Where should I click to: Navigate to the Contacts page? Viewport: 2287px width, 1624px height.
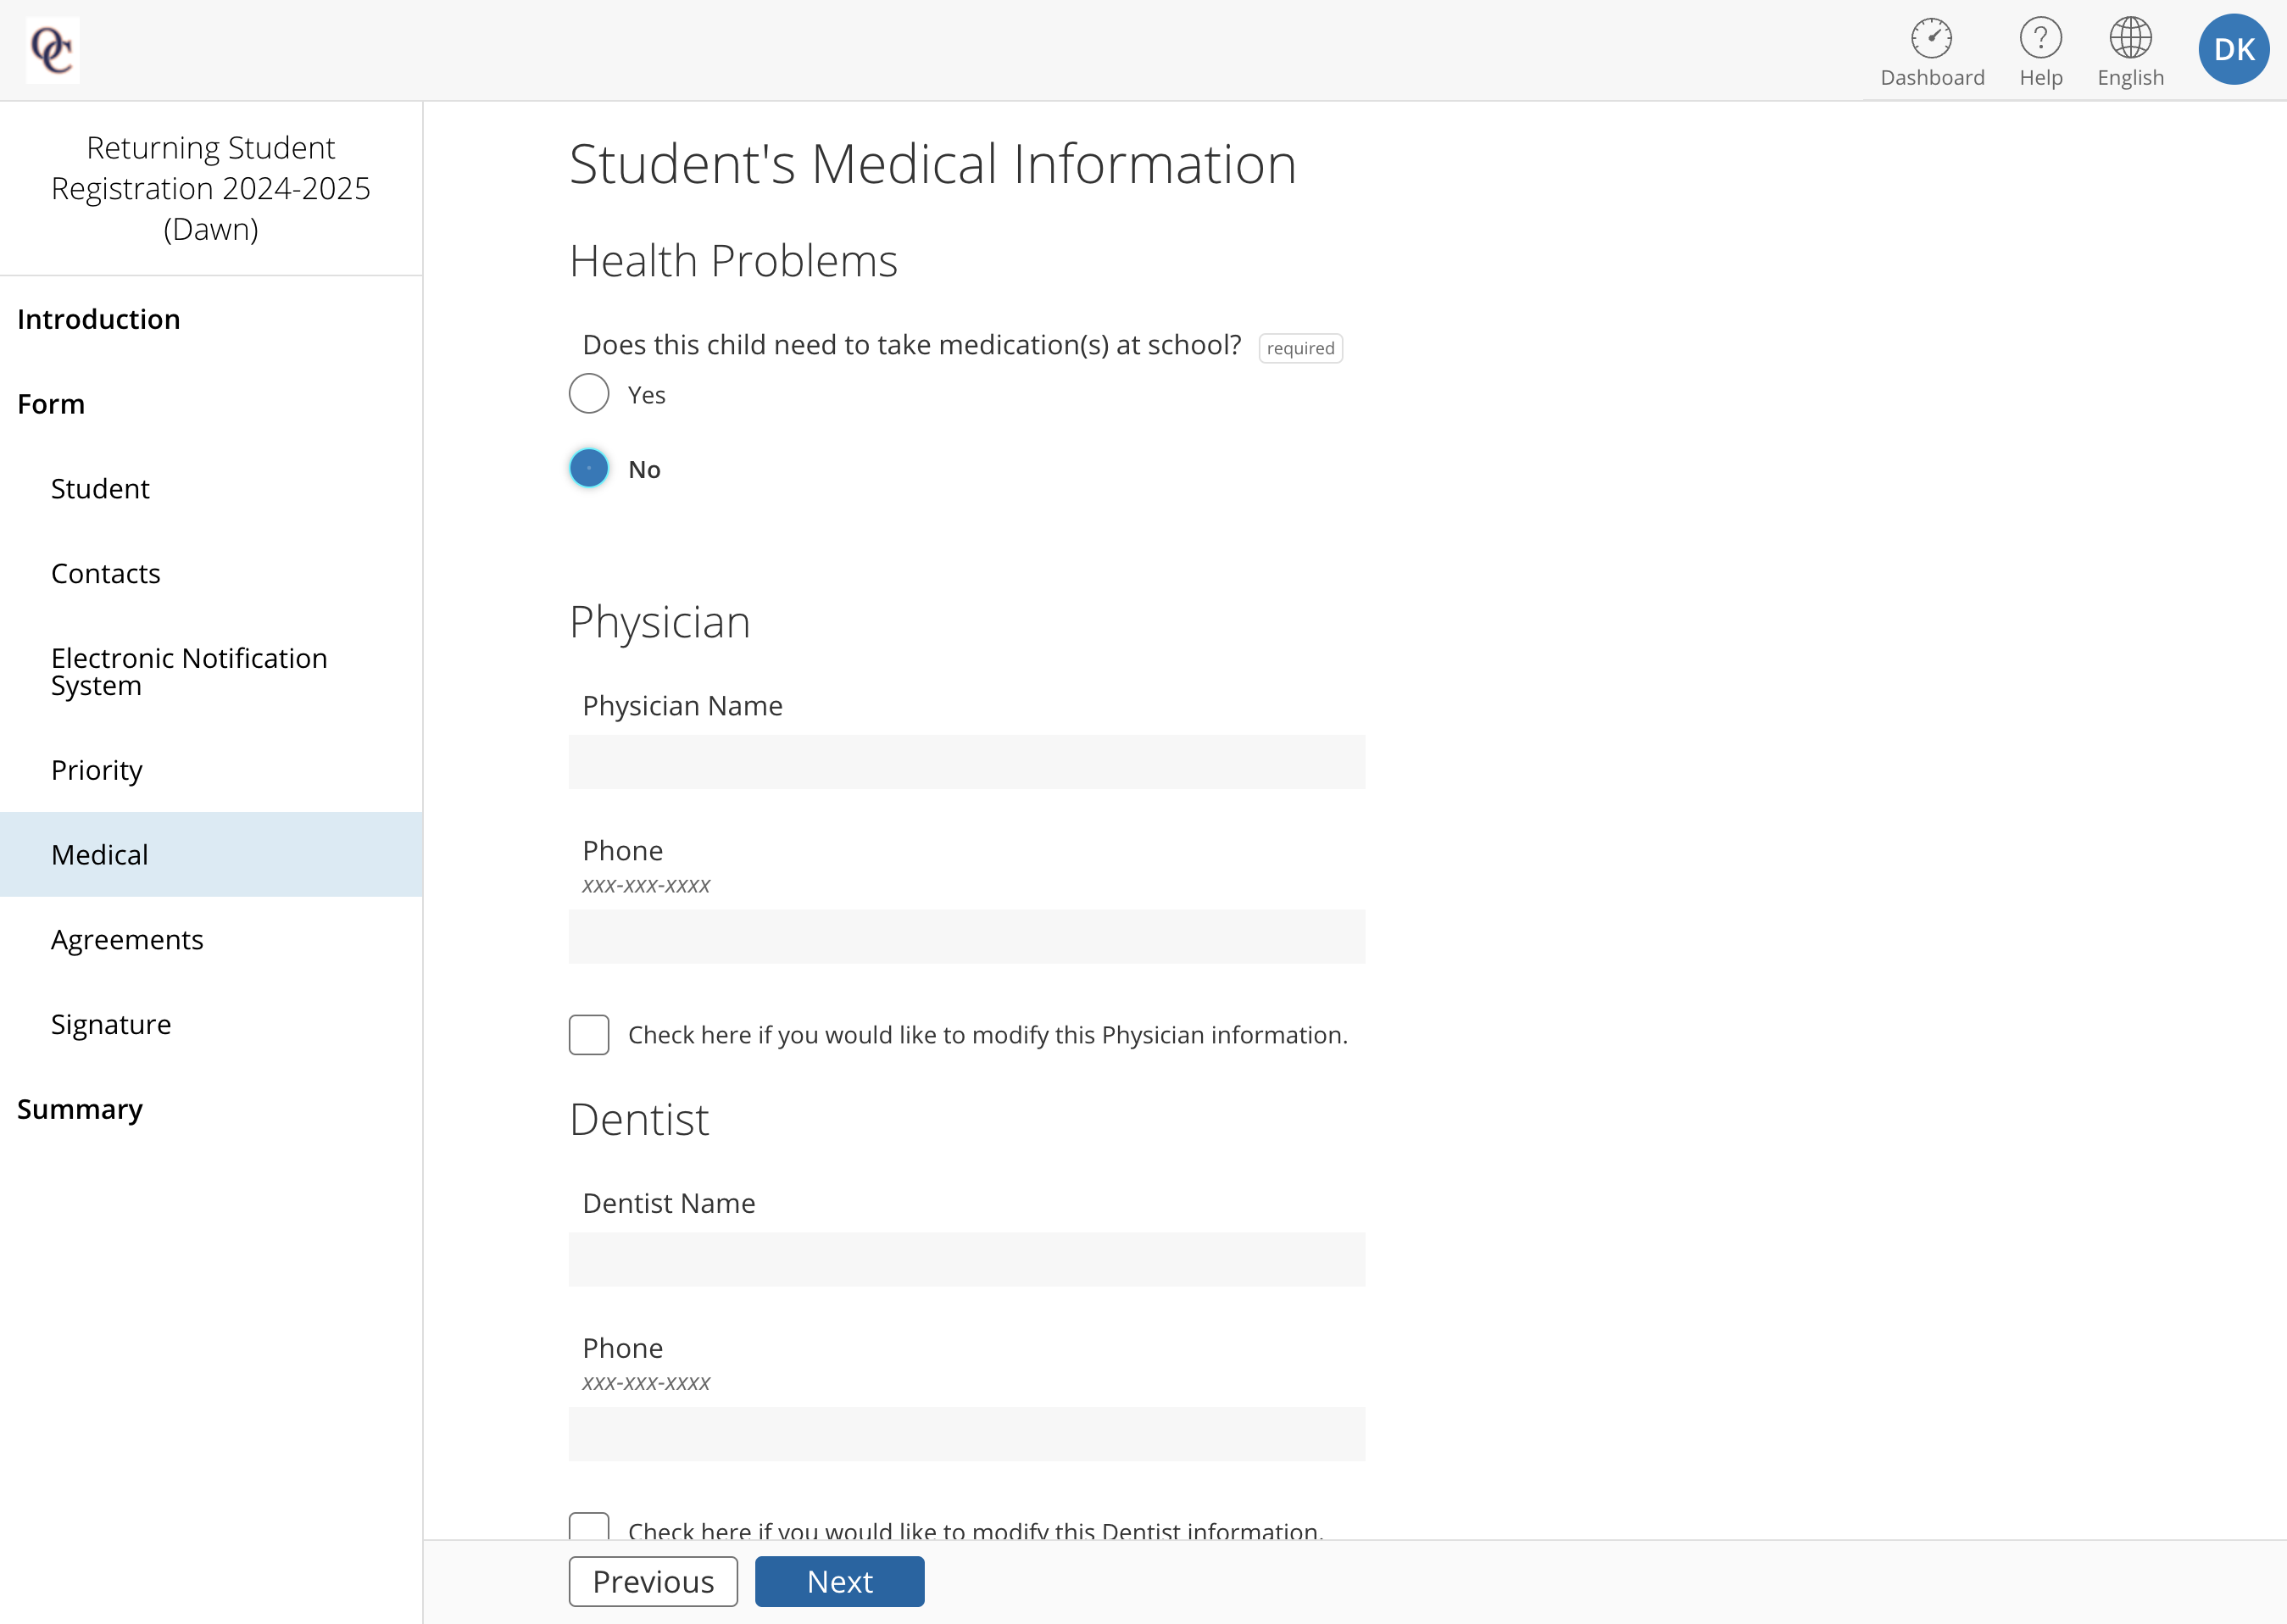pos(211,574)
